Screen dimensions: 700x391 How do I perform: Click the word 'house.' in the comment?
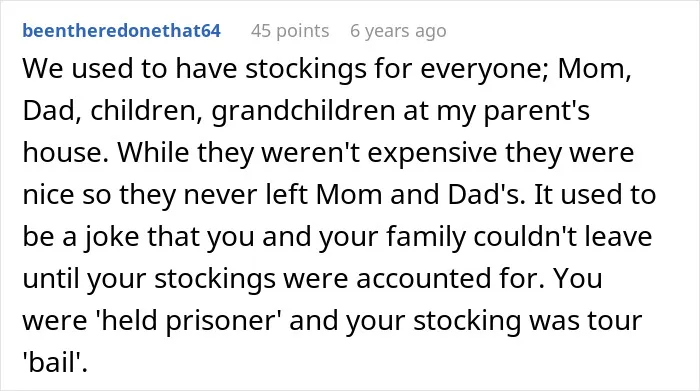(x=66, y=152)
